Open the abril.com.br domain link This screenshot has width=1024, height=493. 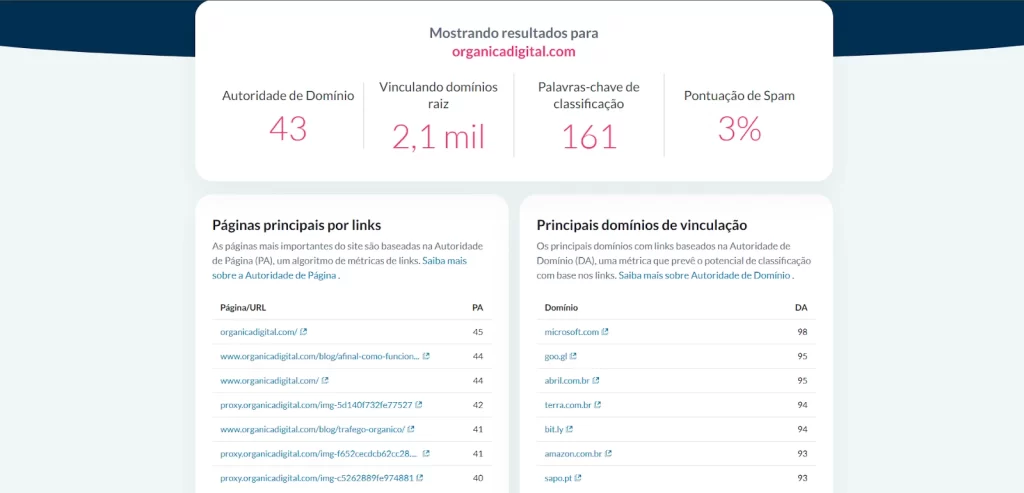click(568, 380)
